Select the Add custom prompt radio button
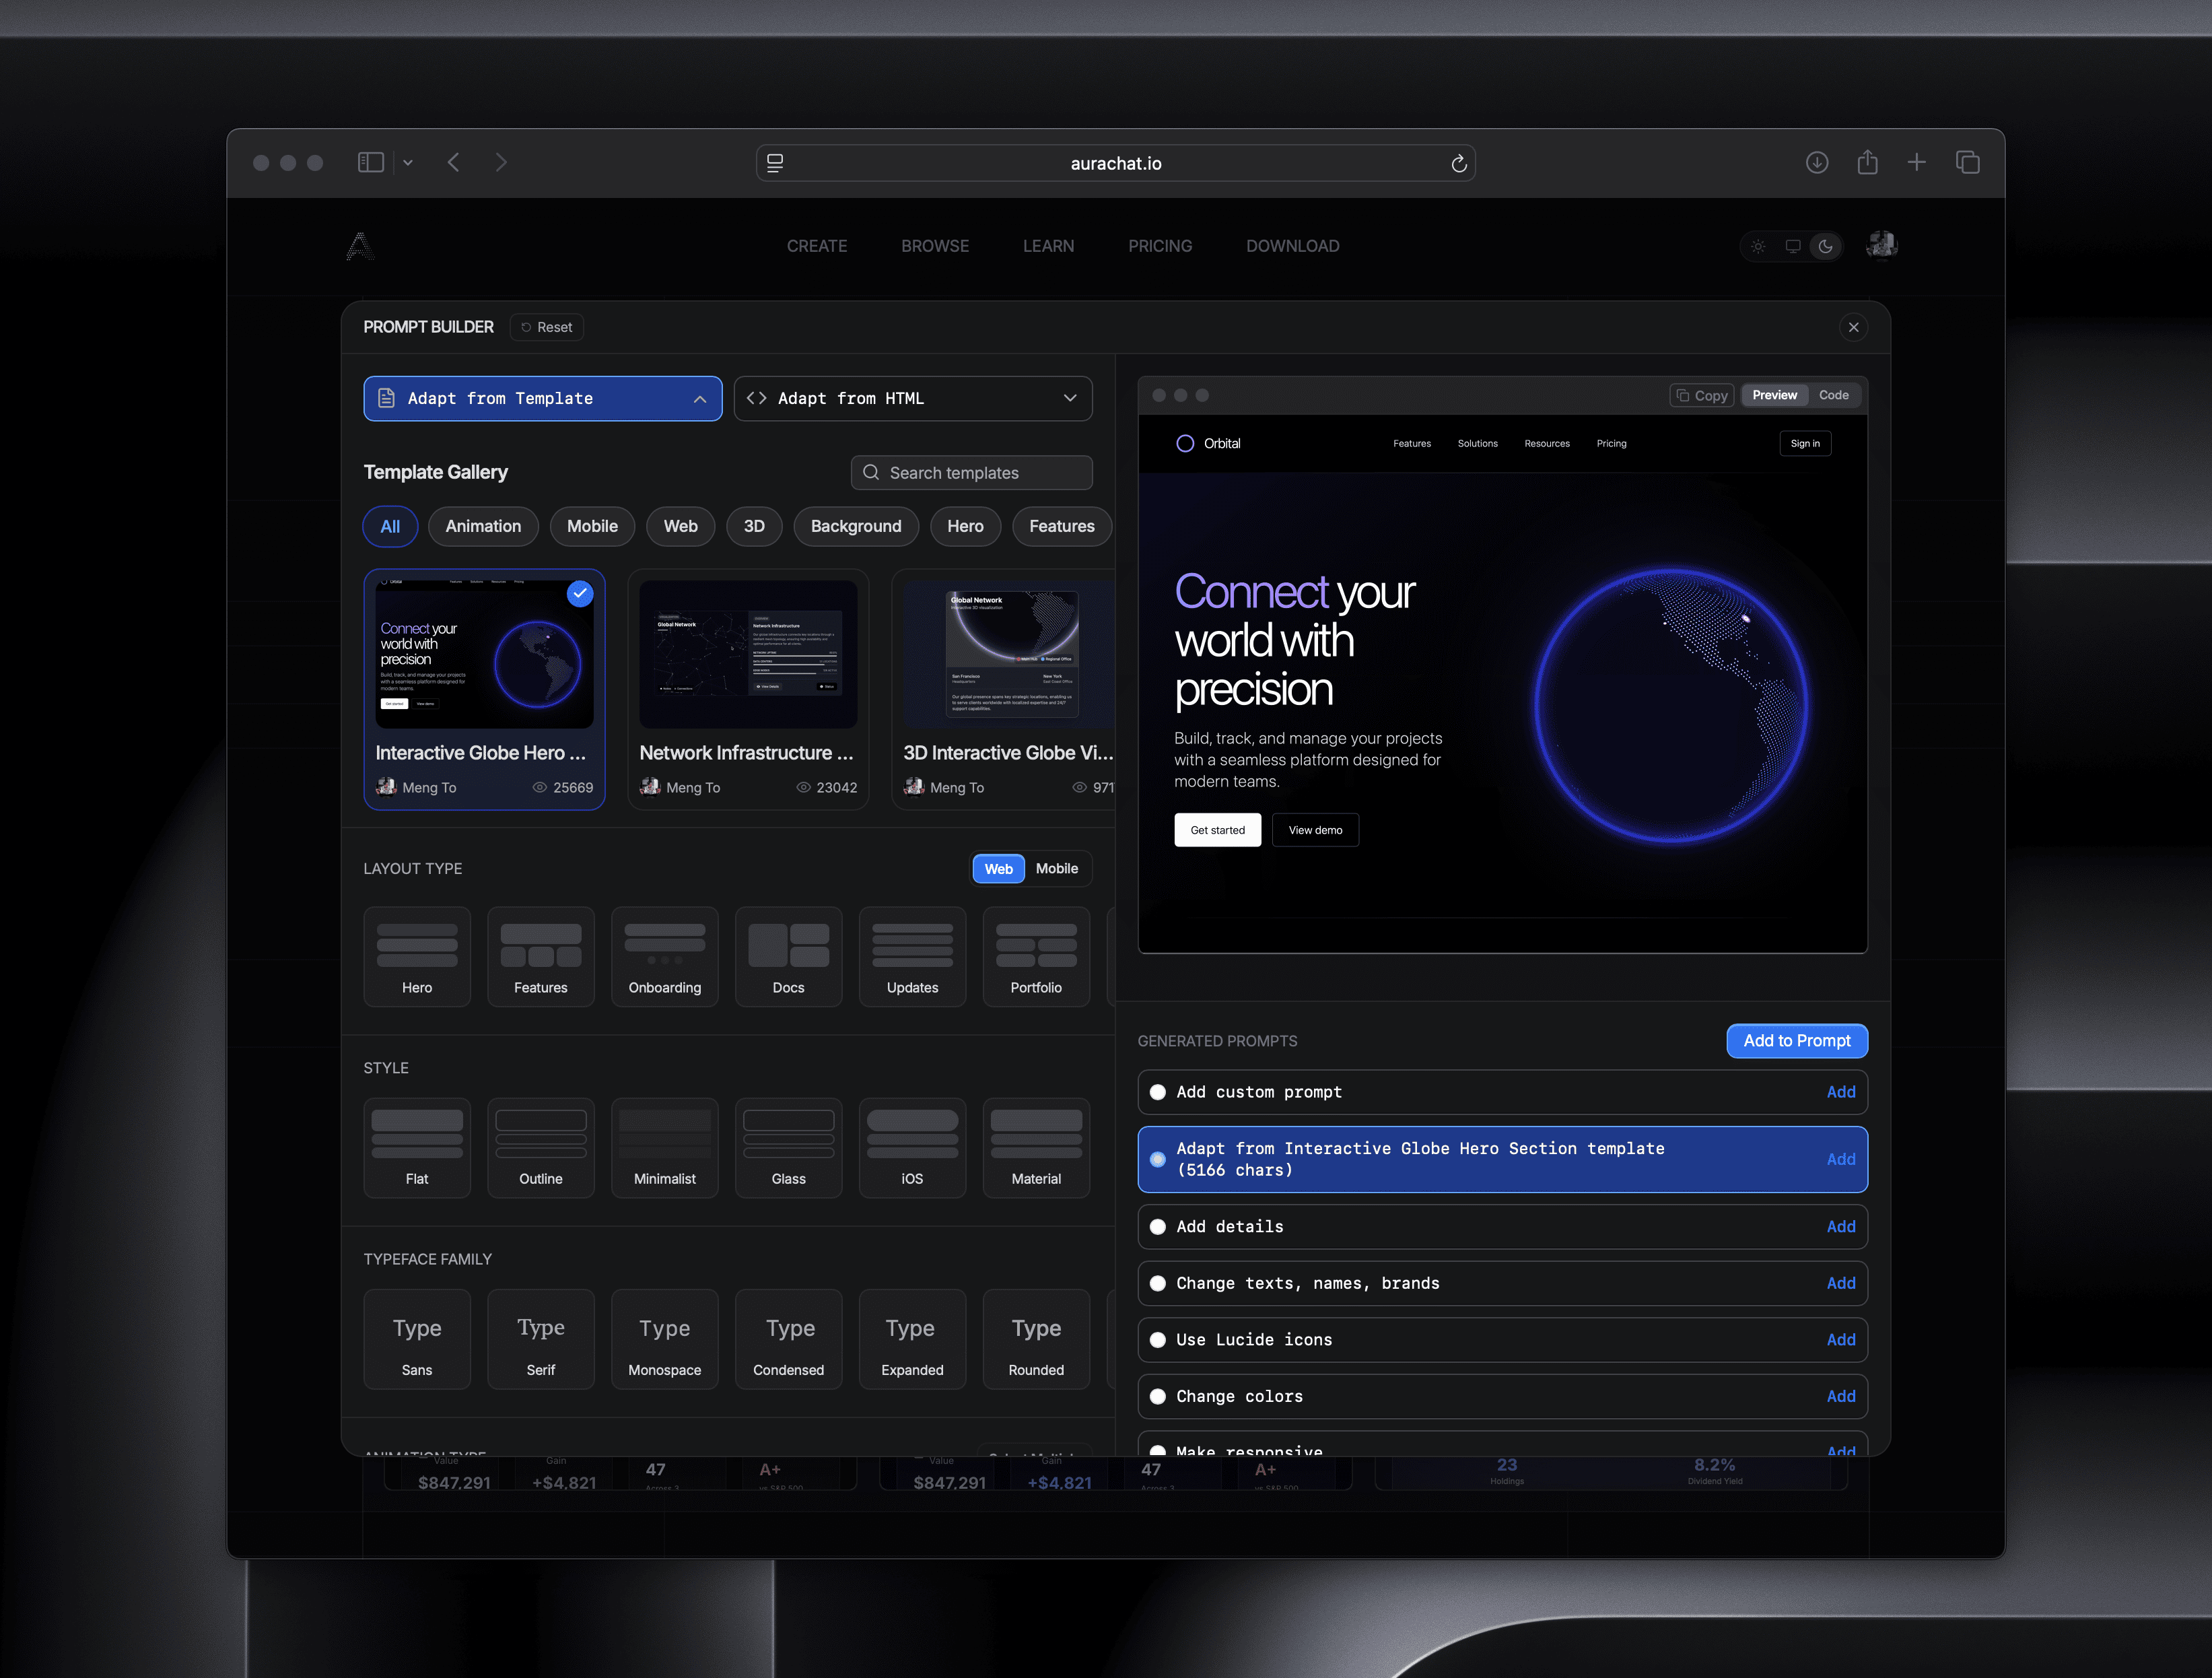2212x1678 pixels. point(1157,1092)
